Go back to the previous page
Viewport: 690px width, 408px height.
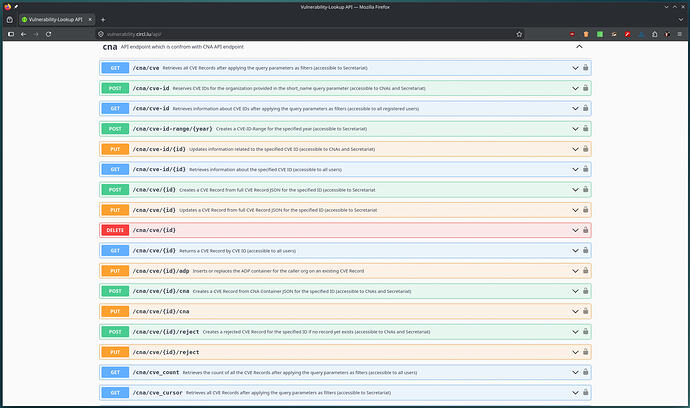(x=23, y=34)
